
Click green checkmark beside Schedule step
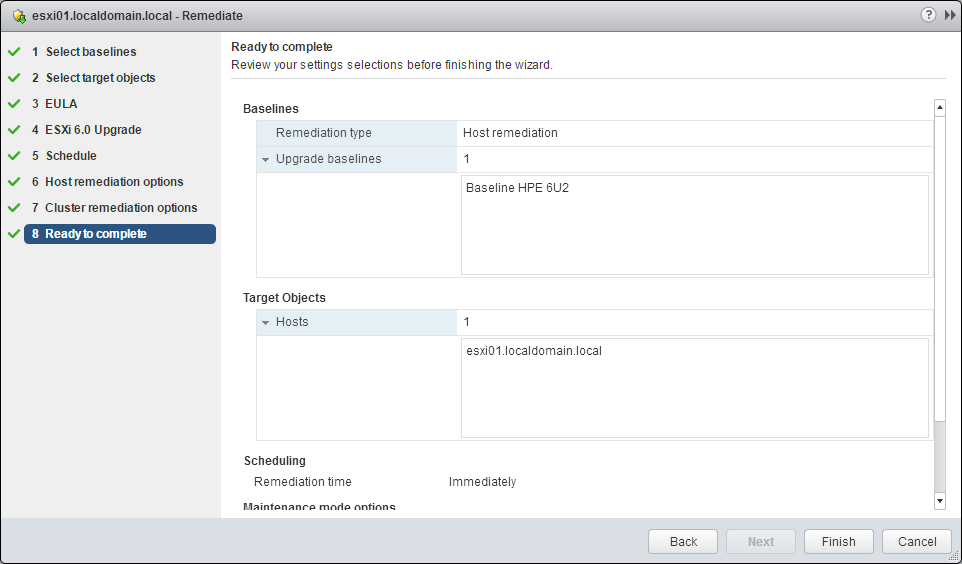point(14,155)
